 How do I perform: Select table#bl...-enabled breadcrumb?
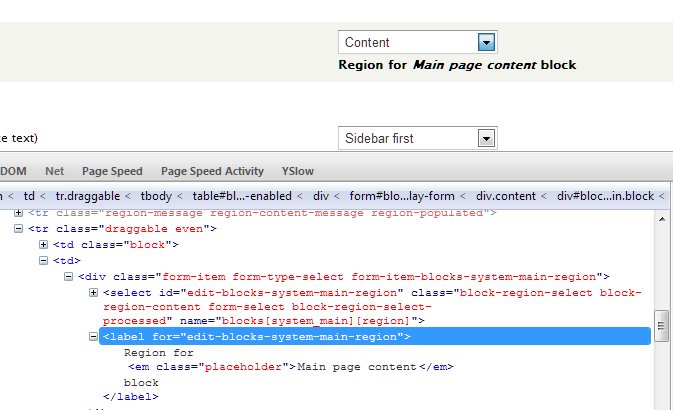242,196
